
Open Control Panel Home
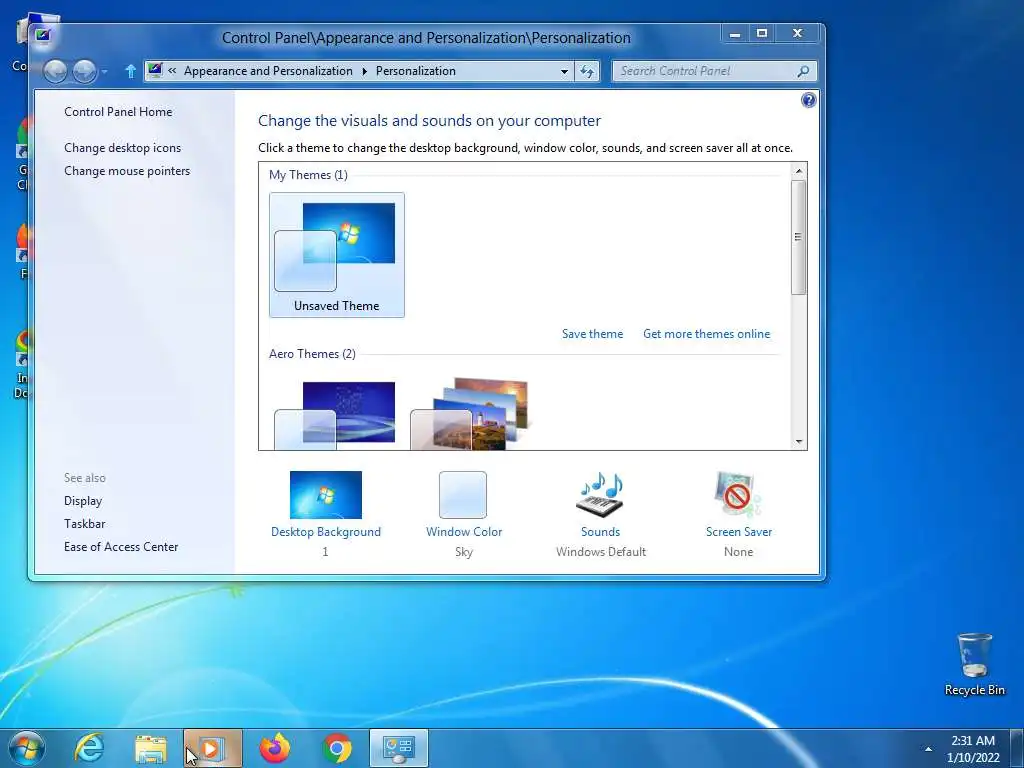(118, 112)
